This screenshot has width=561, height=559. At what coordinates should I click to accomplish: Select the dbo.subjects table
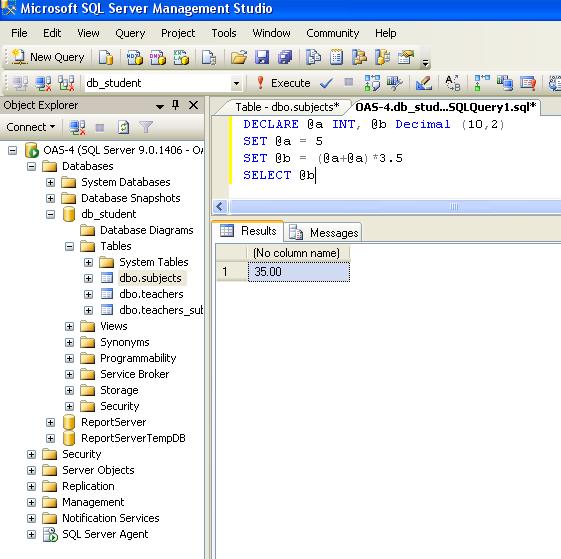pyautogui.click(x=150, y=278)
